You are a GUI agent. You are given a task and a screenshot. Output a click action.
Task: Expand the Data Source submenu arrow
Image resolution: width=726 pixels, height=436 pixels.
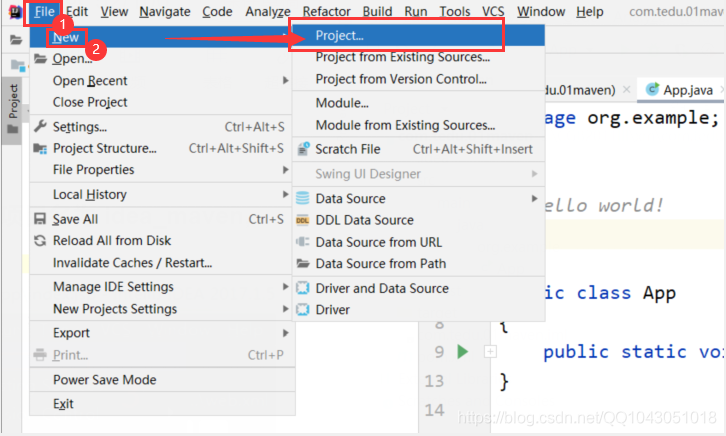point(534,199)
